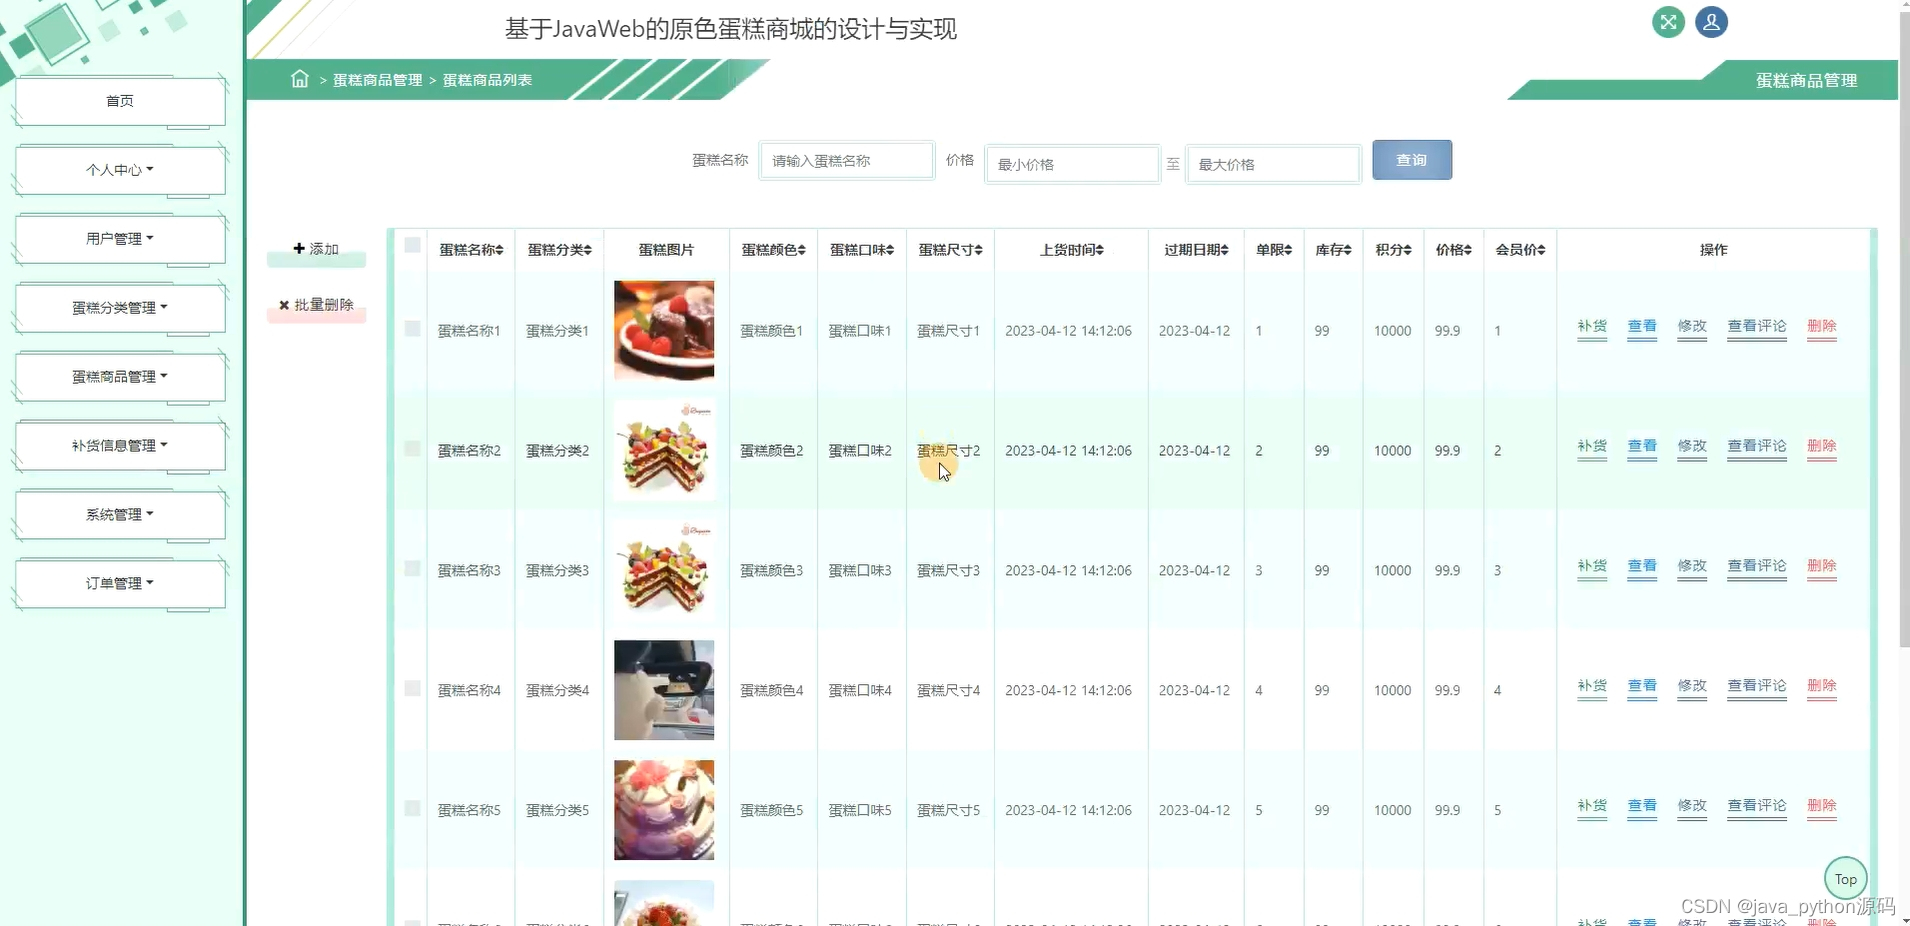Sort table by 蛋糕颜色 column

pos(773,250)
